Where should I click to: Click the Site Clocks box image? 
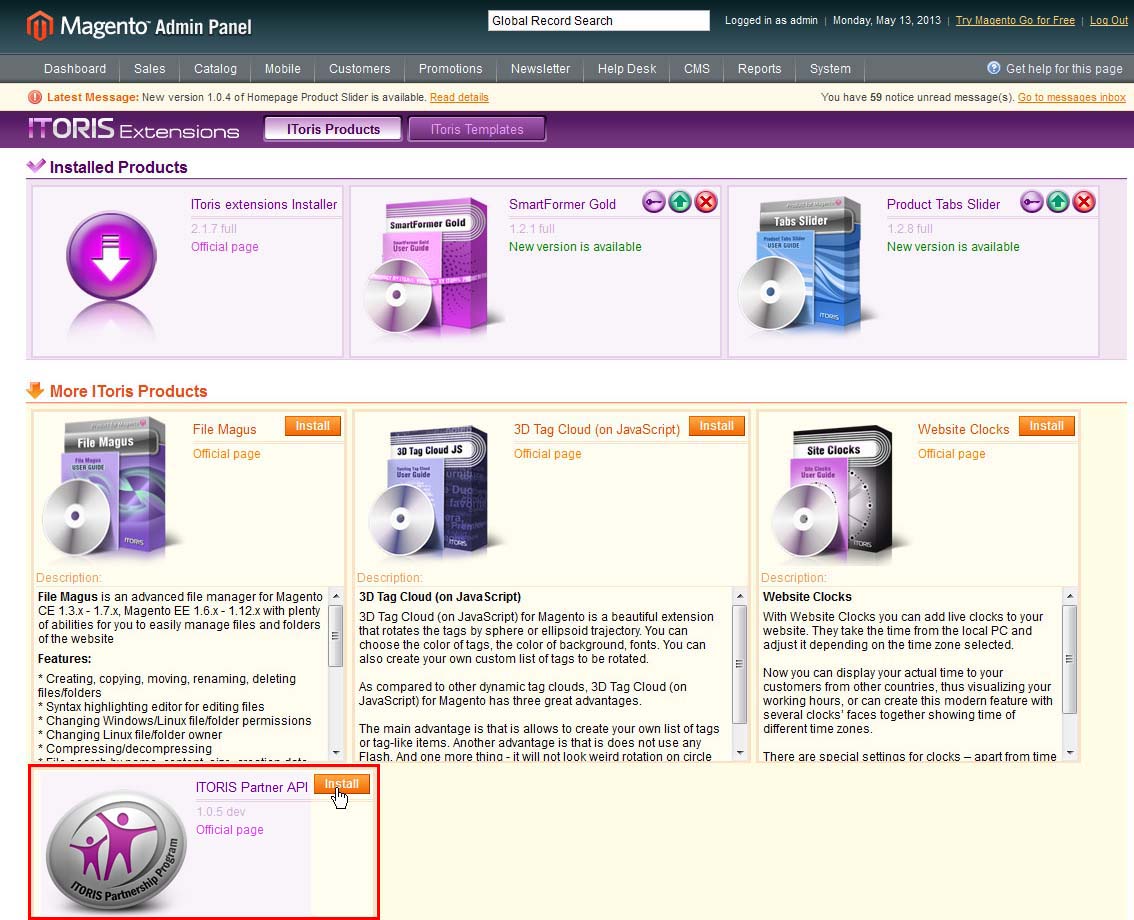[837, 492]
